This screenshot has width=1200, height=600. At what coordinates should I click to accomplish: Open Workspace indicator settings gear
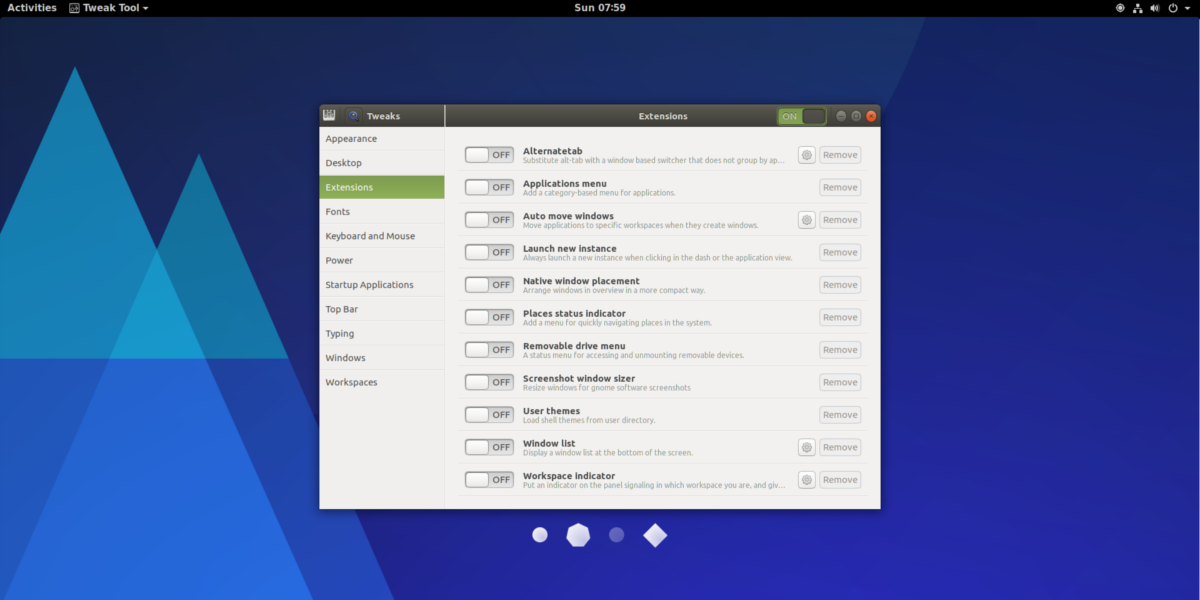coord(806,480)
